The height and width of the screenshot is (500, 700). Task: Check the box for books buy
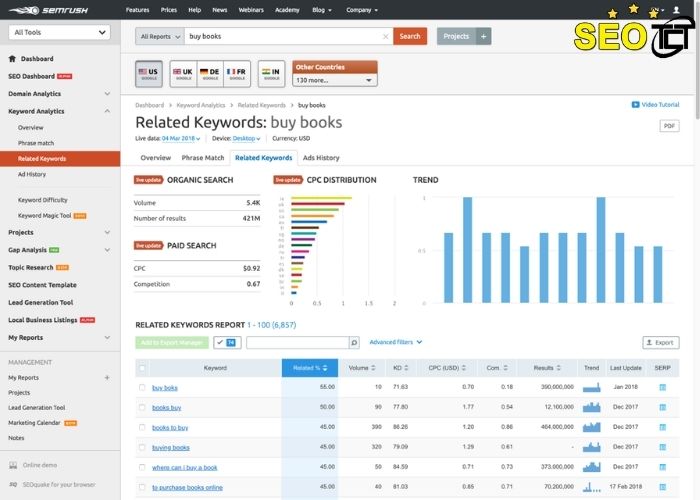142,407
